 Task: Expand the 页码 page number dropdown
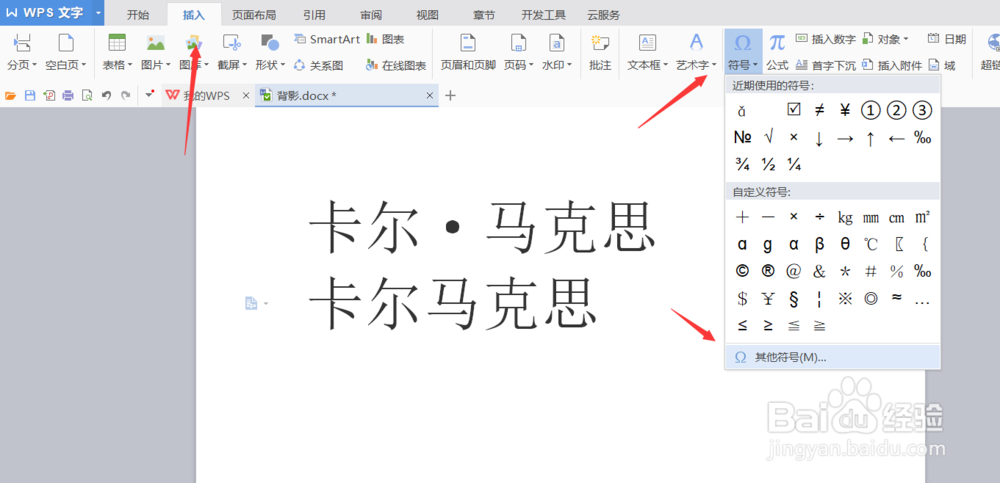pyautogui.click(x=531, y=65)
